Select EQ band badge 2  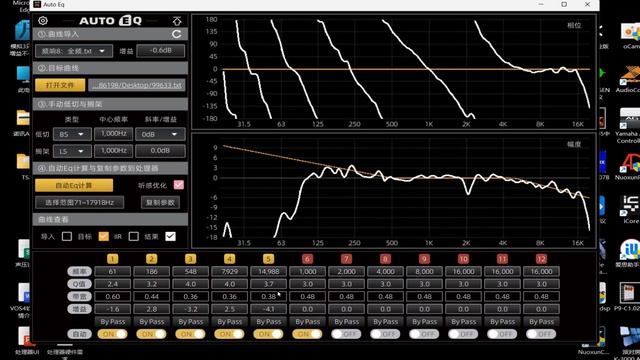(x=151, y=259)
